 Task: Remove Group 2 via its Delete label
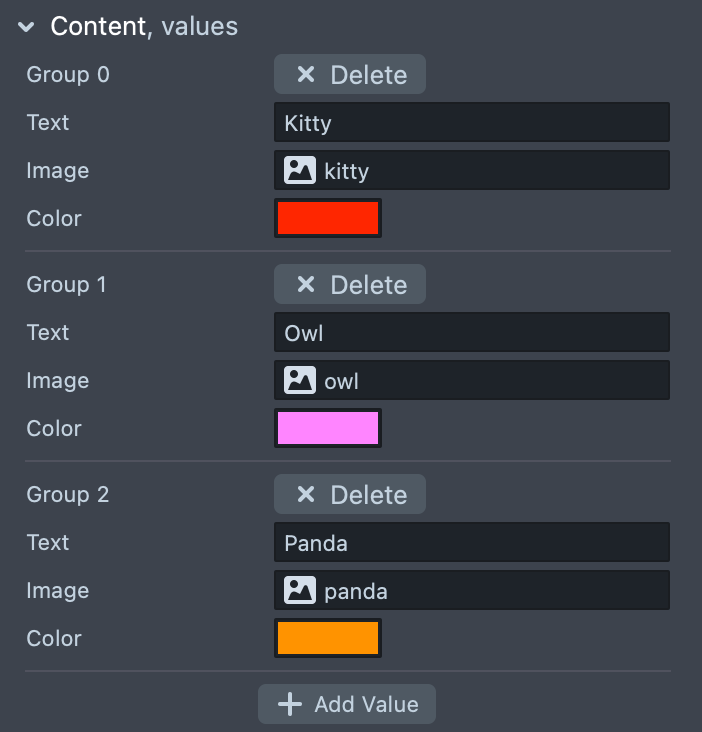pyautogui.click(x=368, y=495)
